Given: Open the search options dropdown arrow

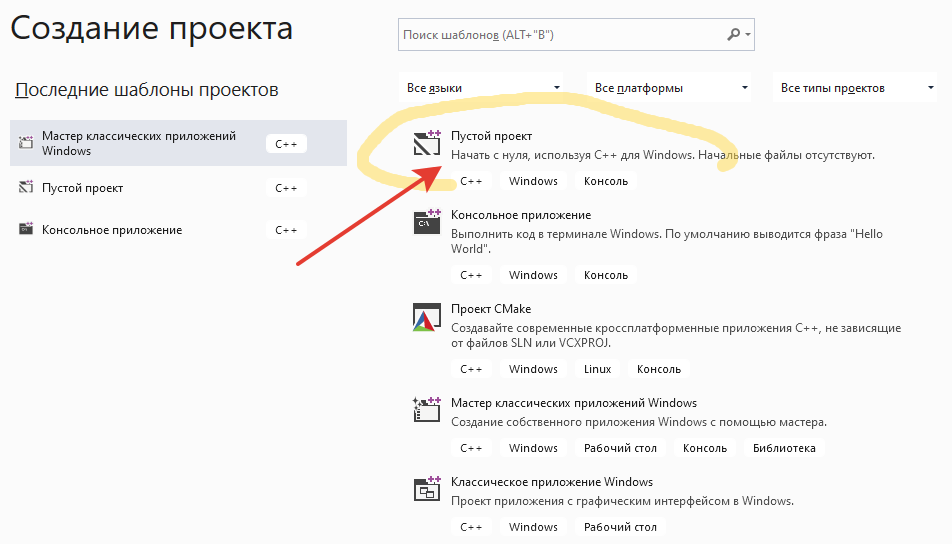Looking at the screenshot, I should point(748,35).
